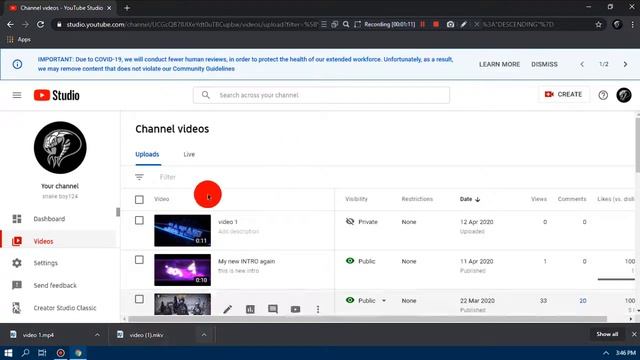Click the horizontal table scrollbar
Viewport: 640px width, 360px height.
(367, 319)
